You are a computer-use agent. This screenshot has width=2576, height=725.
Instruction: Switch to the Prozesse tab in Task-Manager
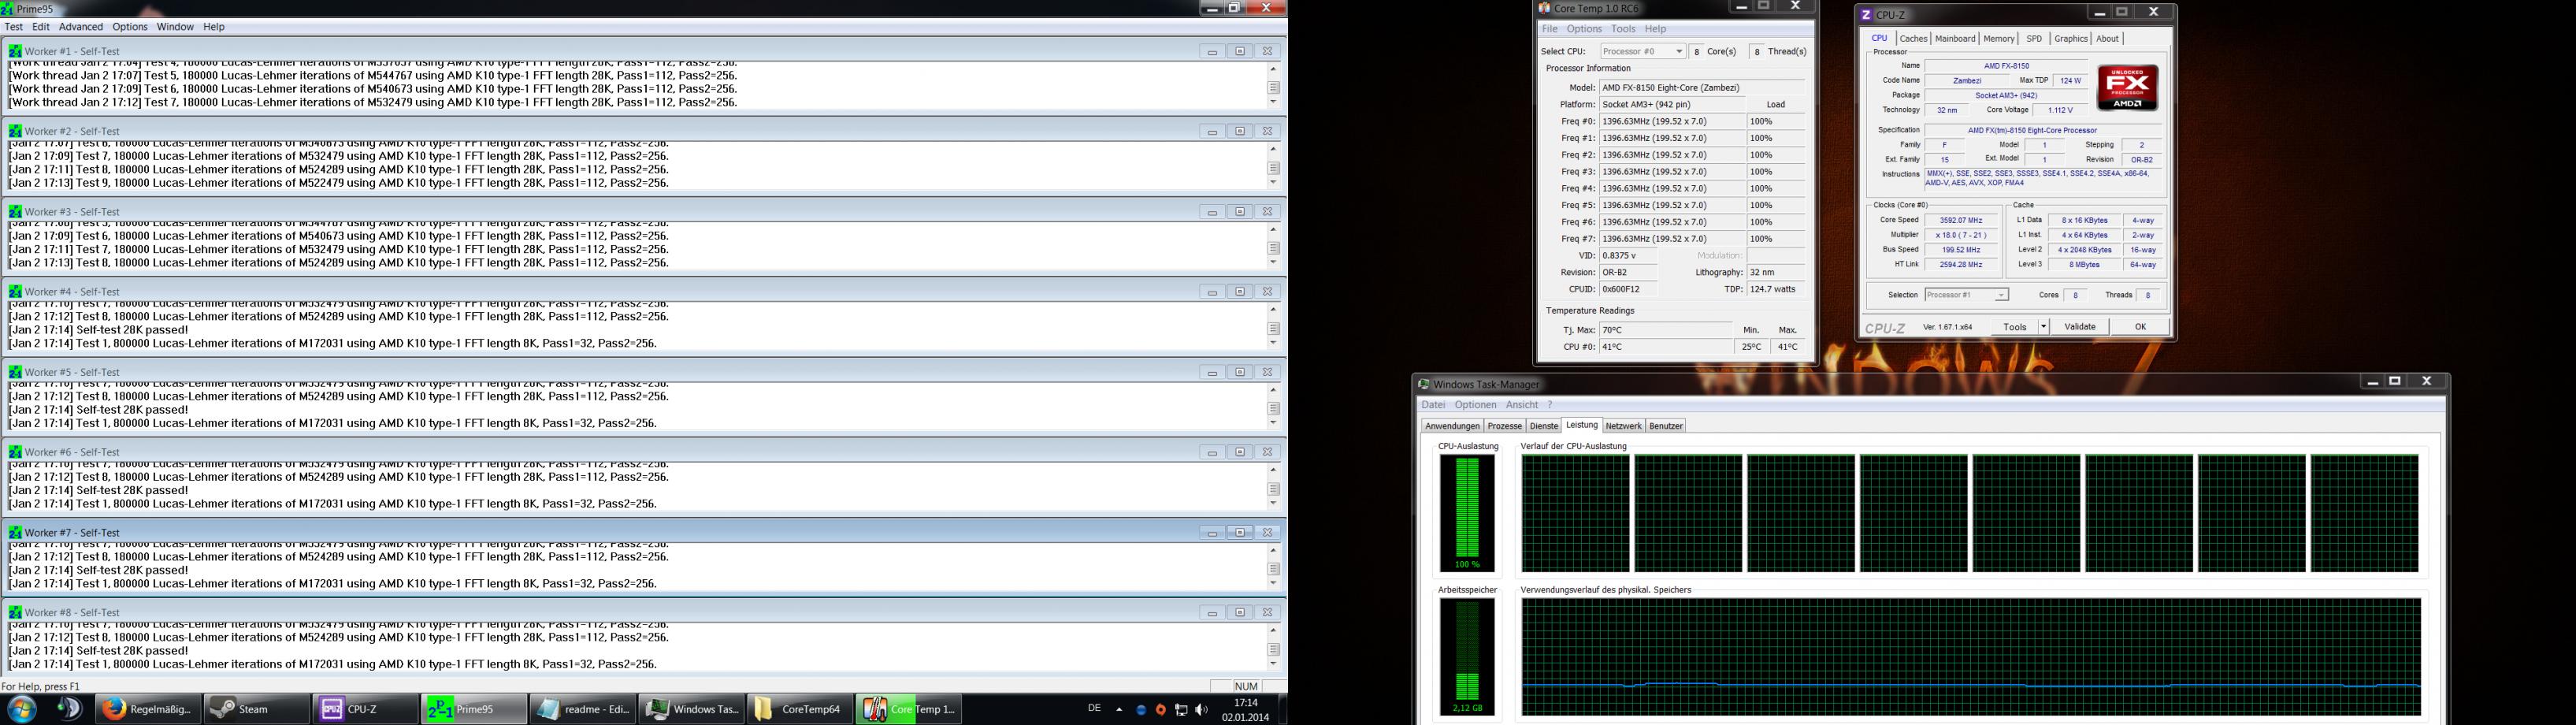[x=1504, y=426]
